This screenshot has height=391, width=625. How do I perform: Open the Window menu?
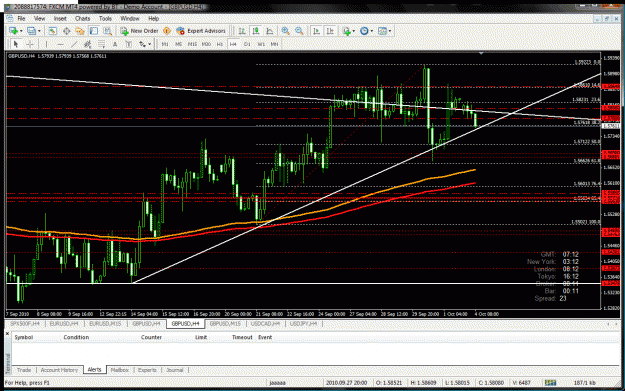[x=130, y=18]
